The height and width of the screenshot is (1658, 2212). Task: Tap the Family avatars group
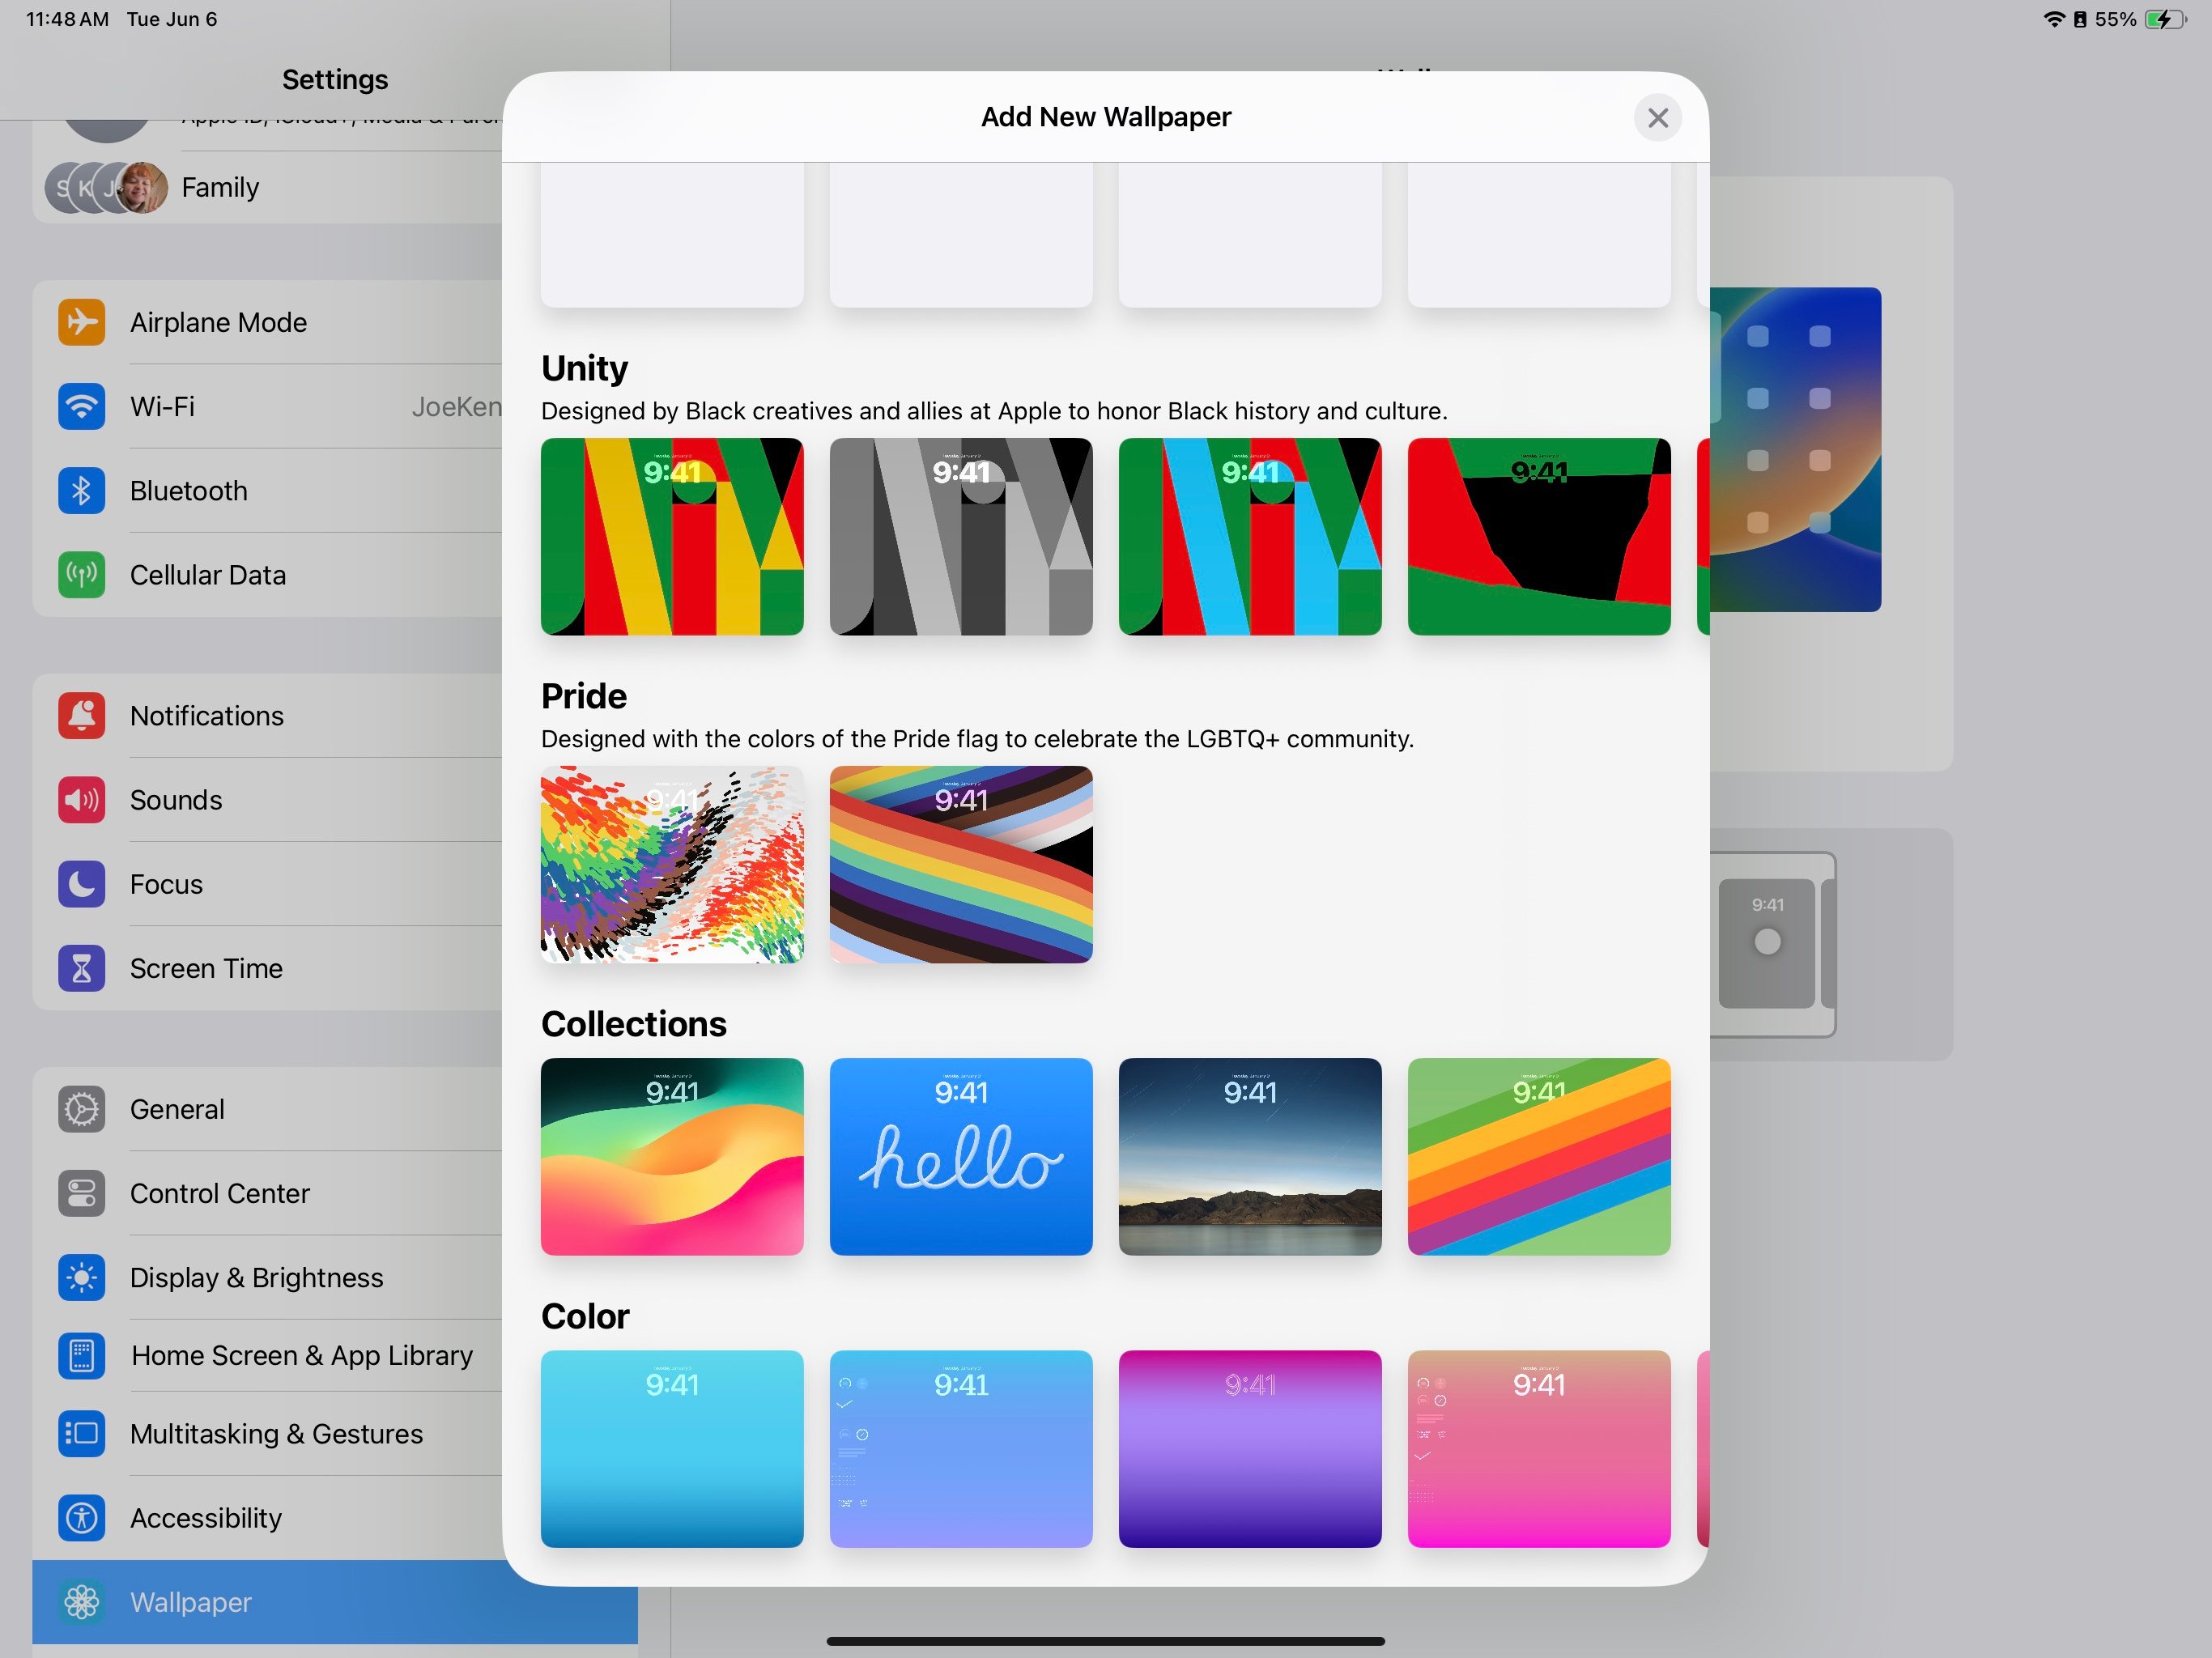107,187
